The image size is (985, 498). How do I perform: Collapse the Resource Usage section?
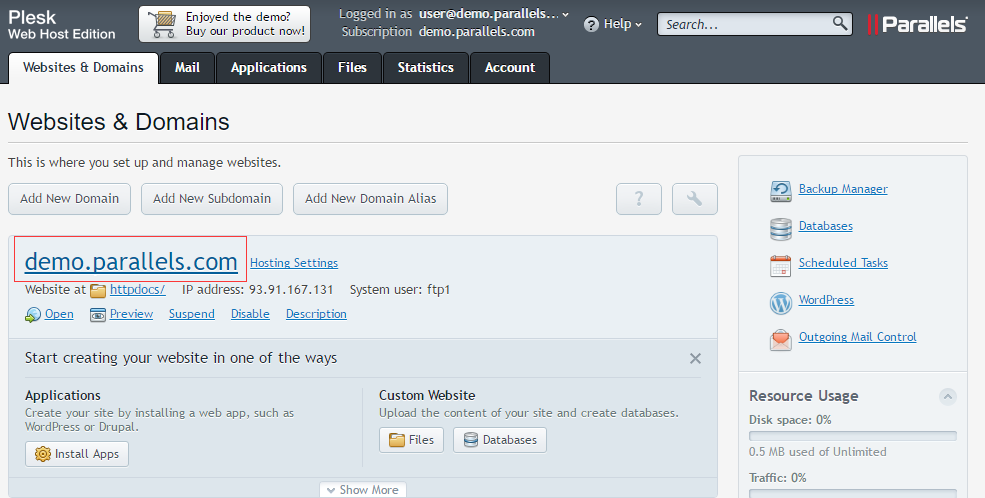point(947,396)
